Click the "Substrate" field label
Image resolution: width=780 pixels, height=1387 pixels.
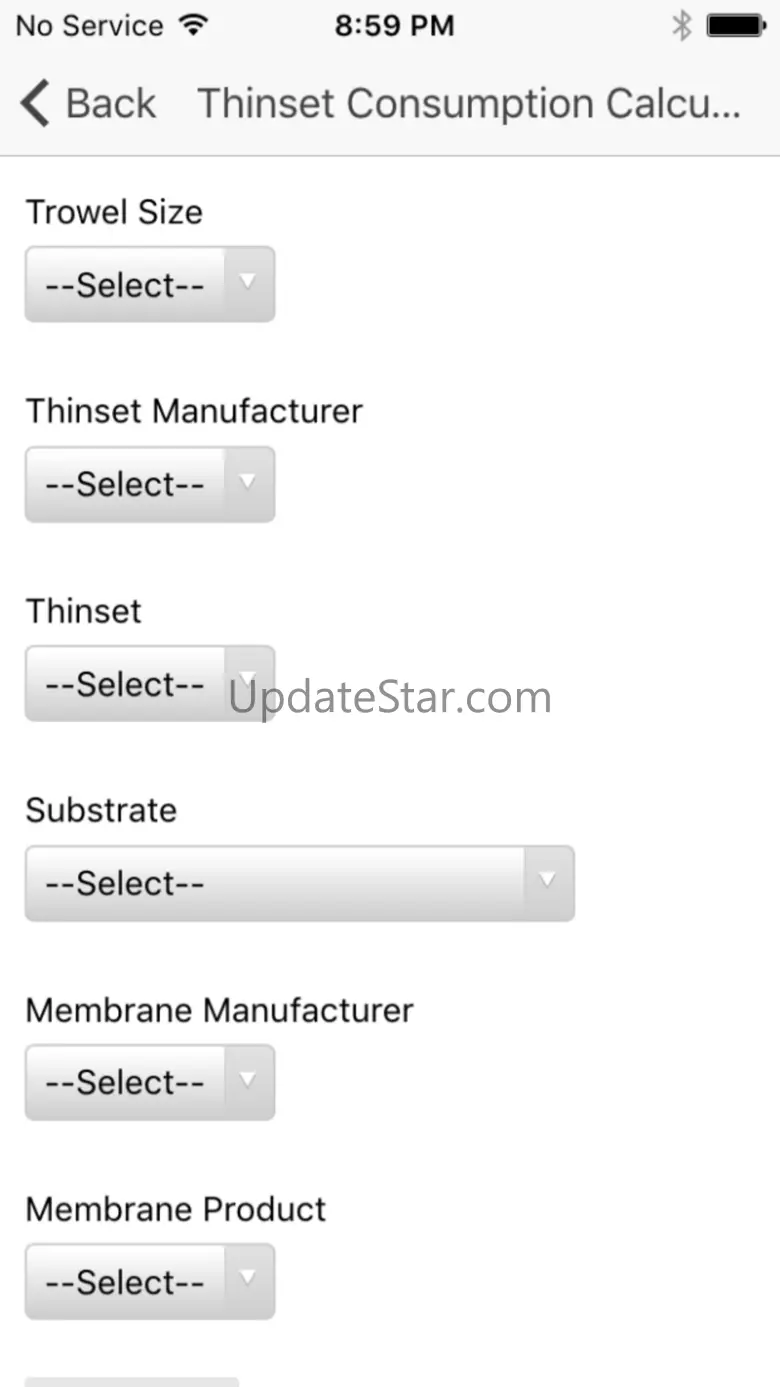tap(101, 810)
